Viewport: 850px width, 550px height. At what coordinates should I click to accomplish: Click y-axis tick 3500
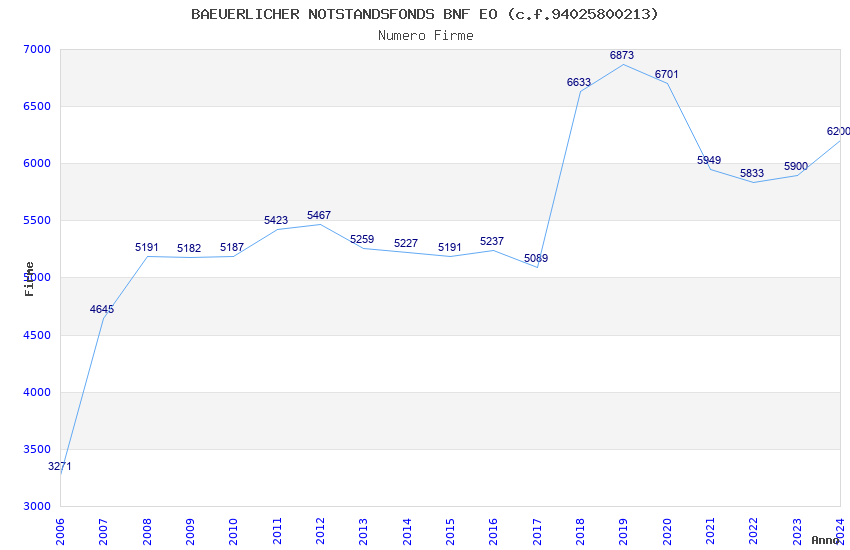pyautogui.click(x=37, y=450)
